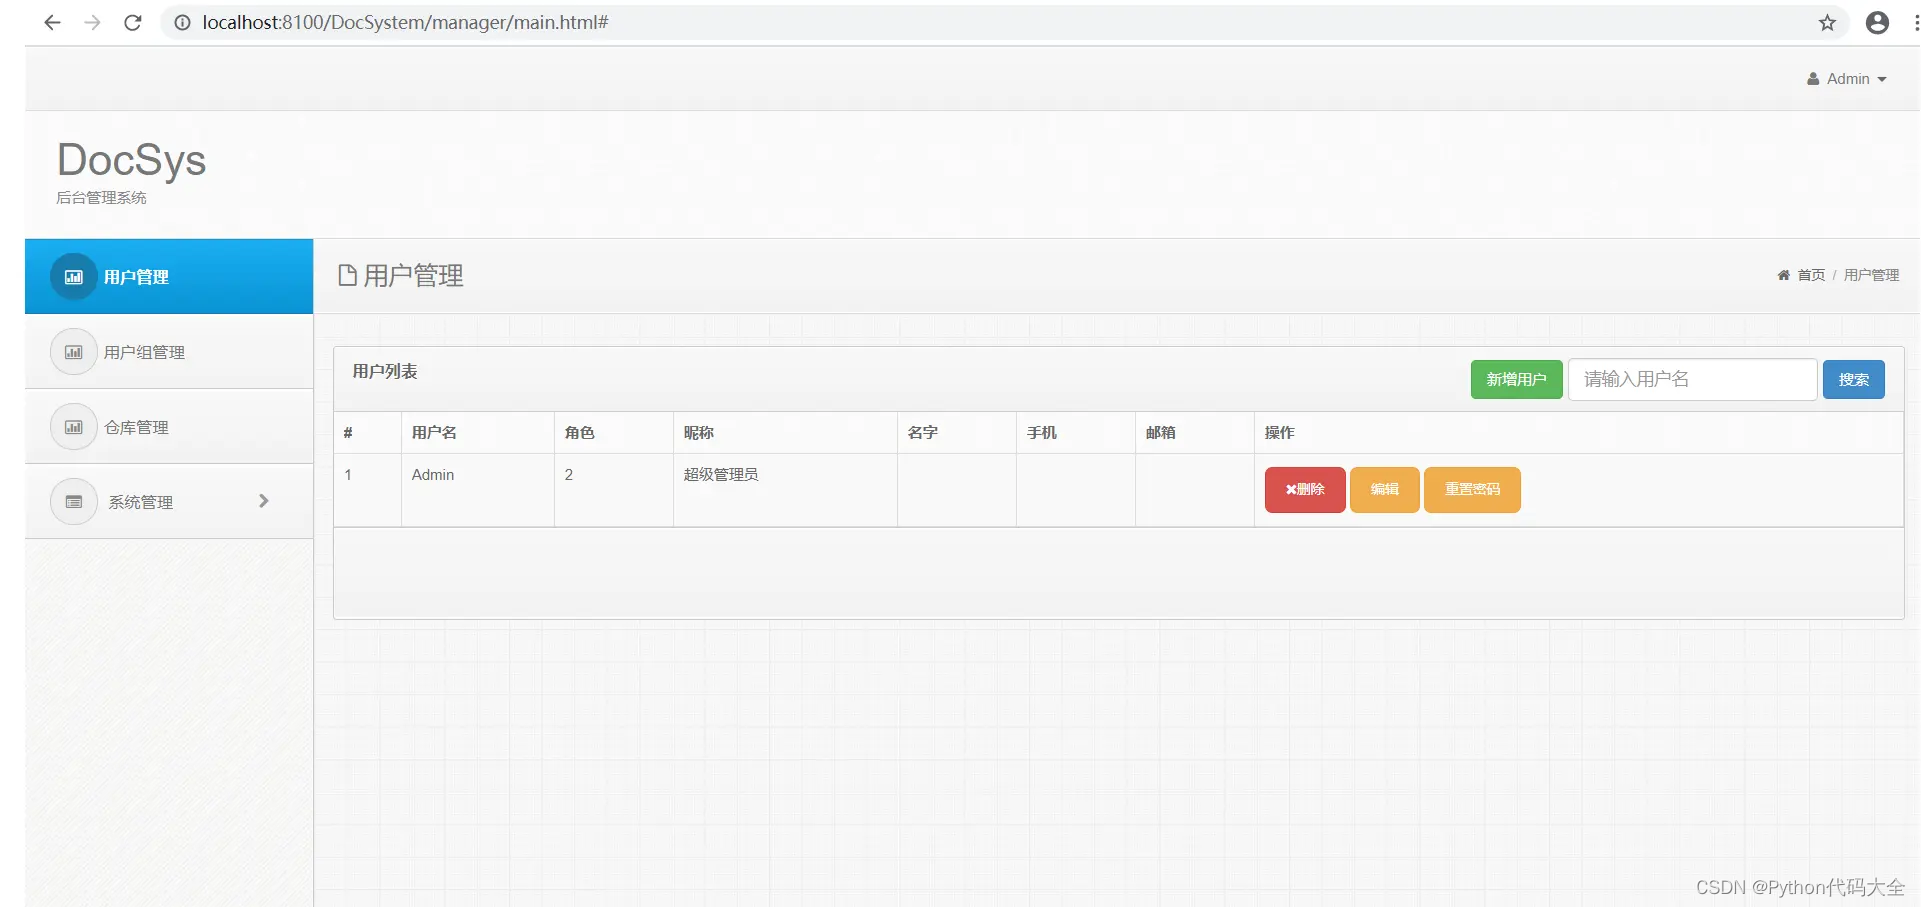1921x907 pixels.
Task: Bookmark this page with the star icon
Action: pyautogui.click(x=1827, y=22)
